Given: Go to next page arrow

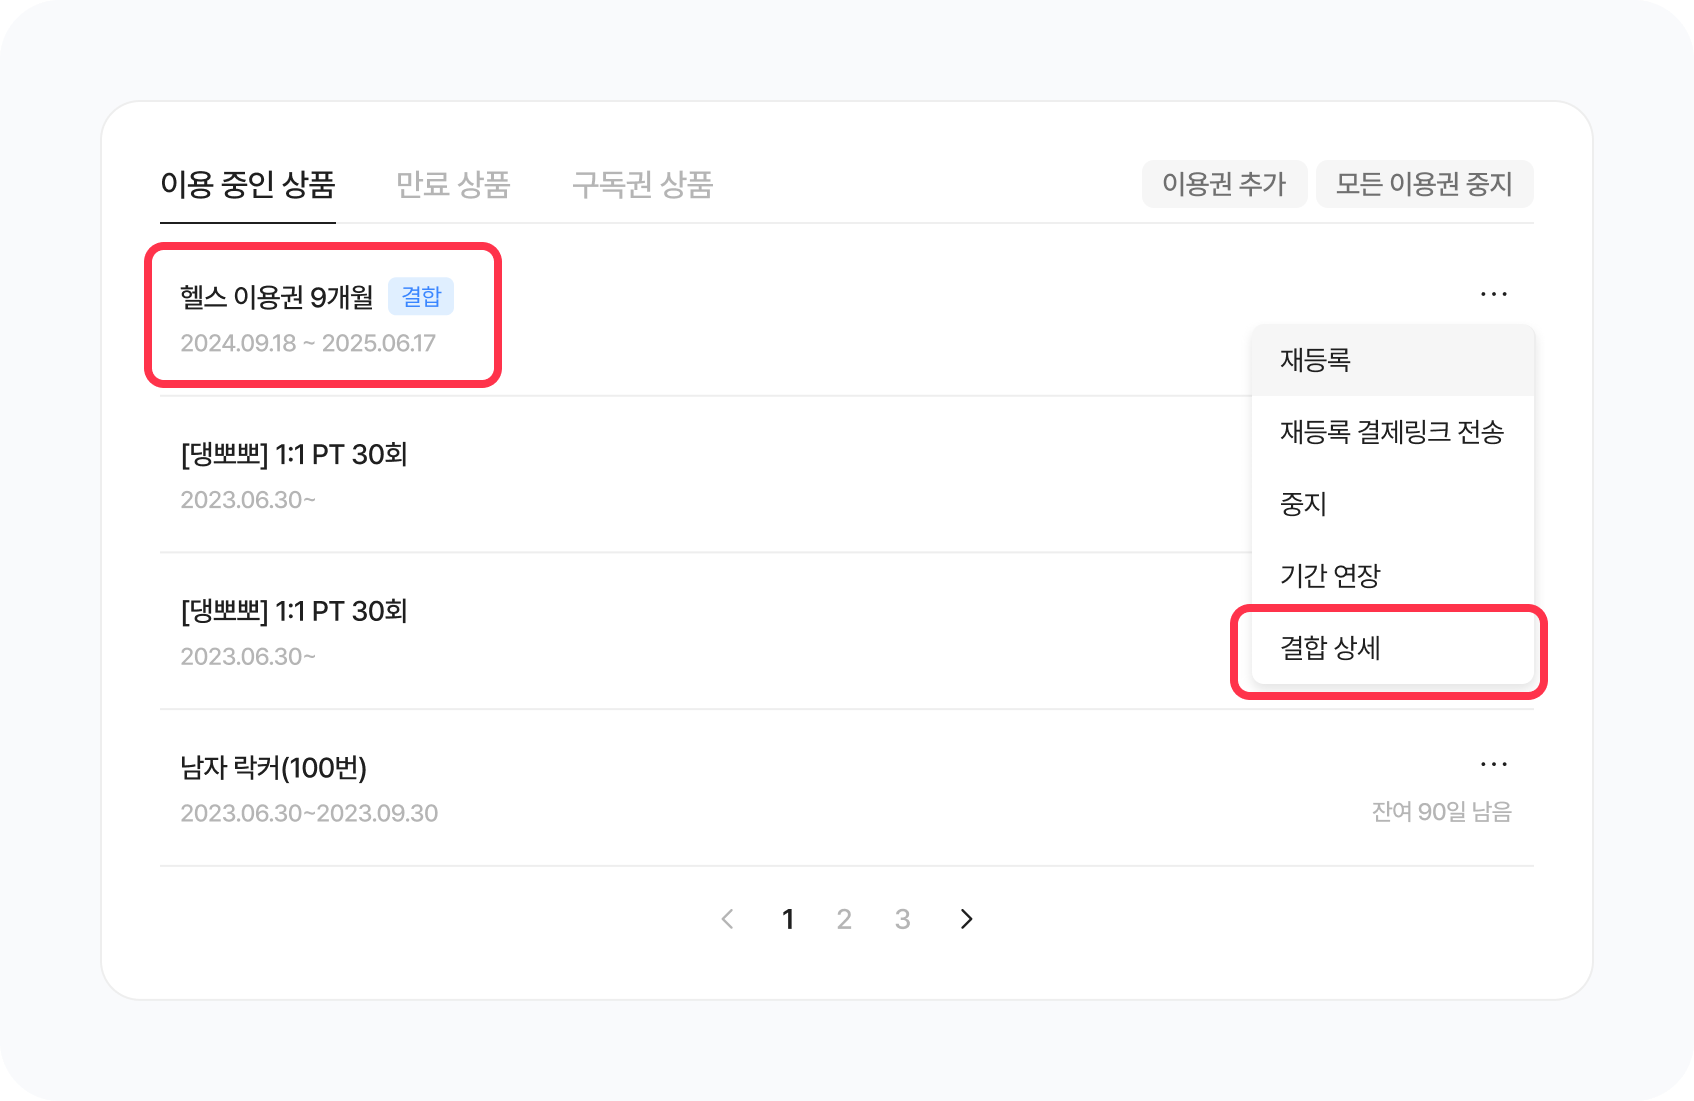Looking at the screenshot, I should click(x=966, y=919).
